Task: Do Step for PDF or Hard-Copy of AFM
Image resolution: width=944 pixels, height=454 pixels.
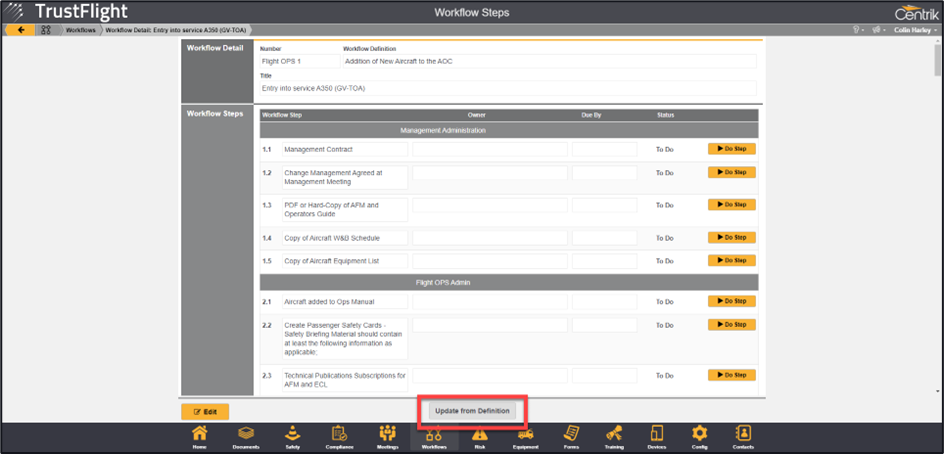Action: pyautogui.click(x=731, y=205)
